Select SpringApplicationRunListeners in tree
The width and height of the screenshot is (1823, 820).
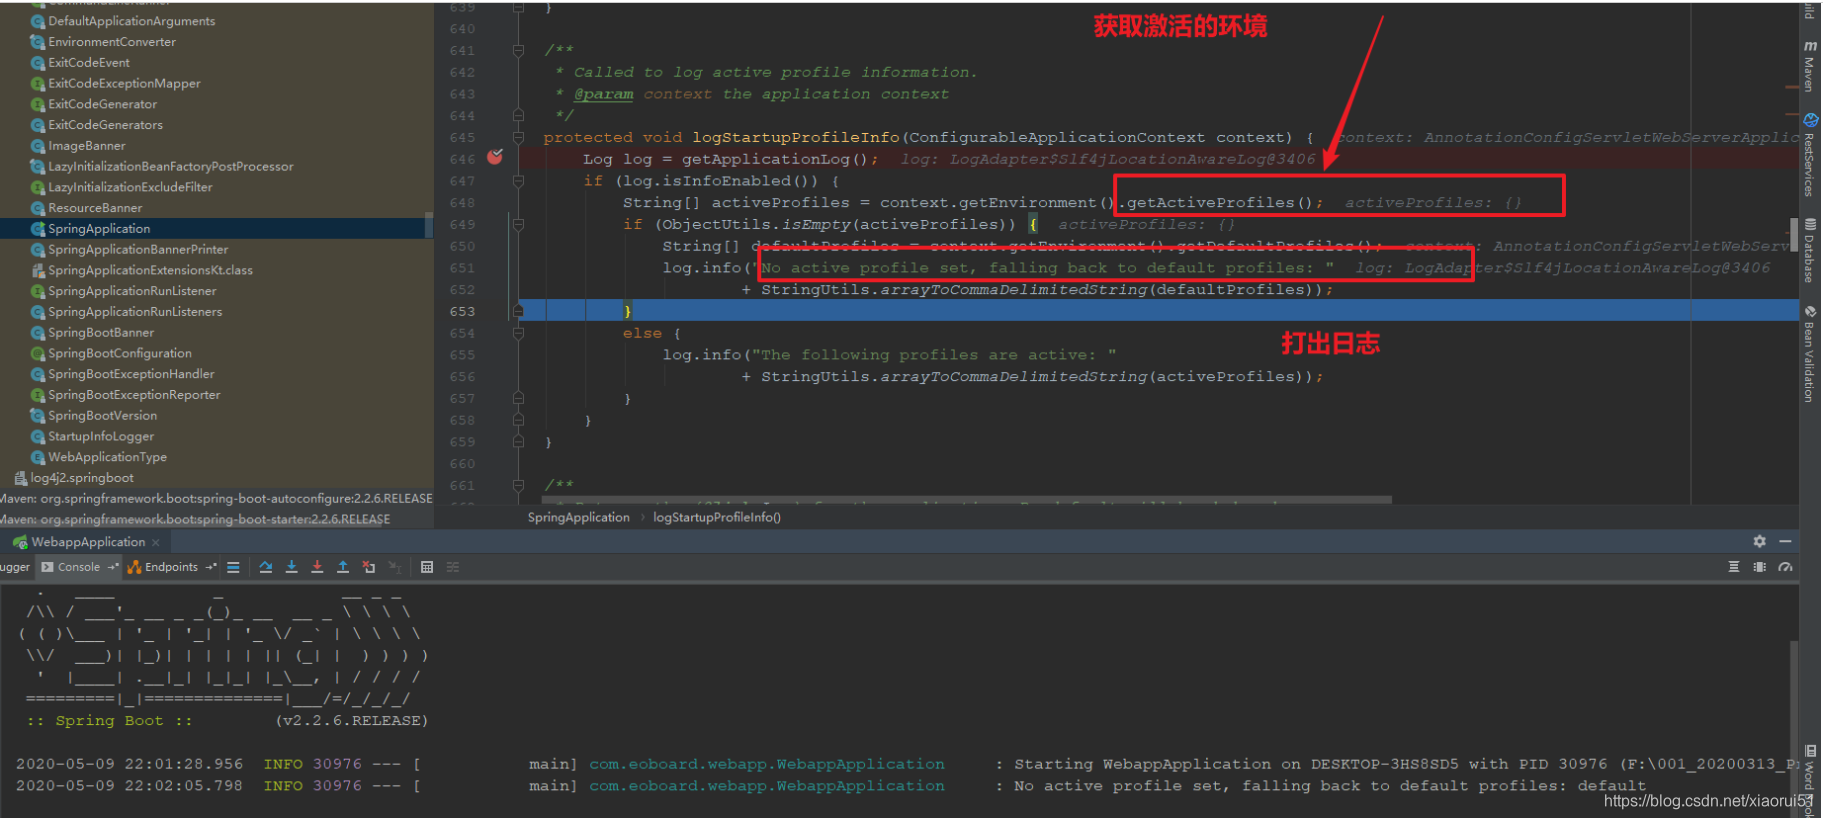(x=135, y=312)
